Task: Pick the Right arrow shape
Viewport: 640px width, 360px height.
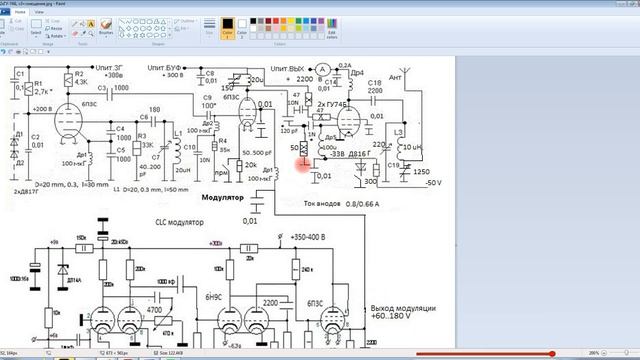Action: [x=149, y=29]
